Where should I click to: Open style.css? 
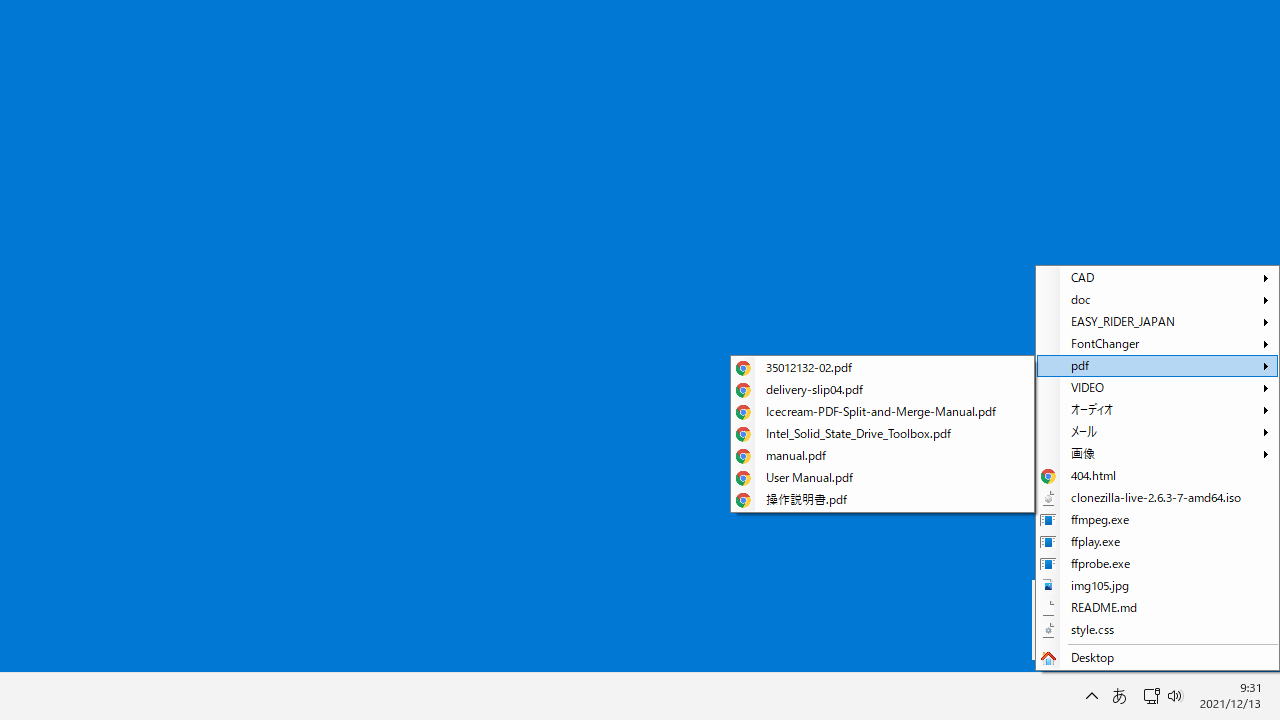pyautogui.click(x=1157, y=630)
